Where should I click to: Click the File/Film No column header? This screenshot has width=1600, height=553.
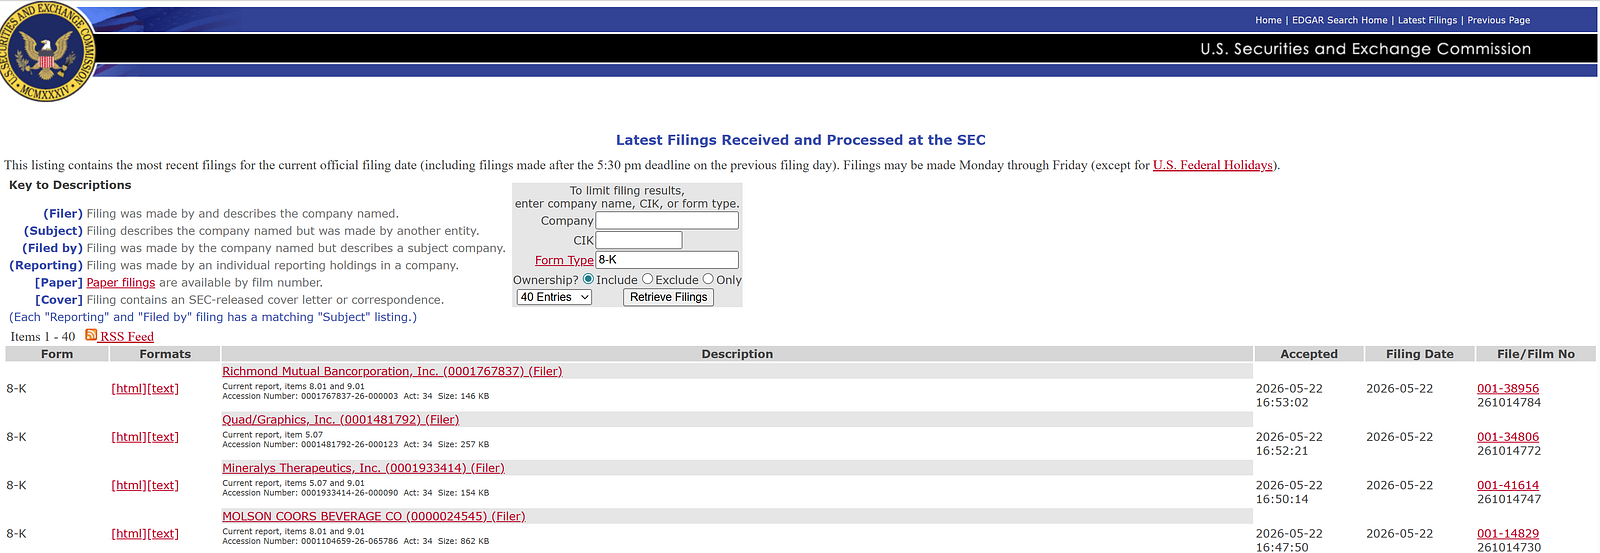coord(1536,354)
